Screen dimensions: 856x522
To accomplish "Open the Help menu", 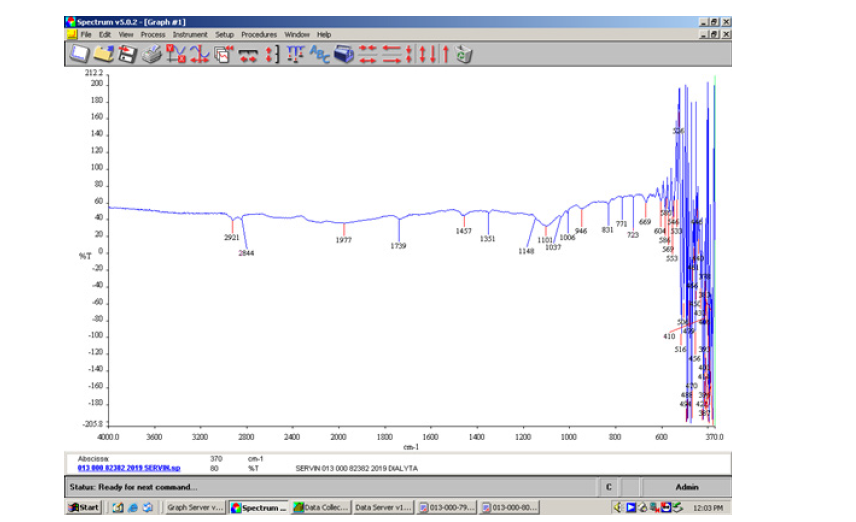I will click(324, 34).
